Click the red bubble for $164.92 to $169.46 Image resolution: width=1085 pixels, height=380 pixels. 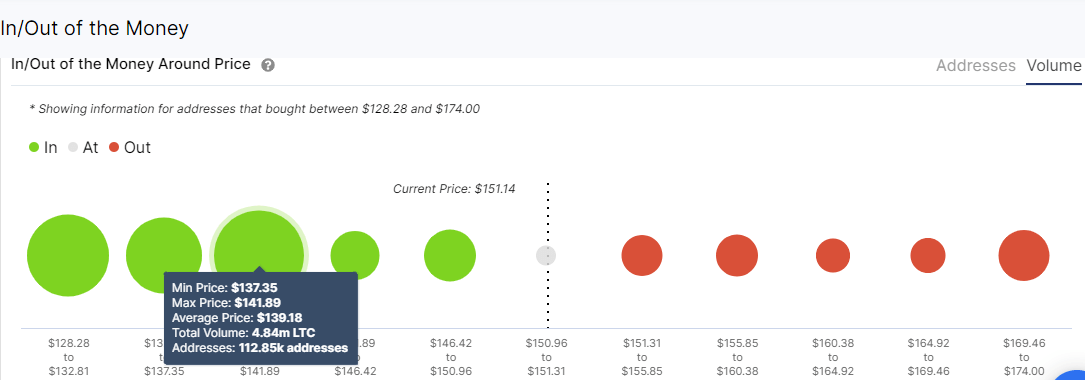pos(928,255)
